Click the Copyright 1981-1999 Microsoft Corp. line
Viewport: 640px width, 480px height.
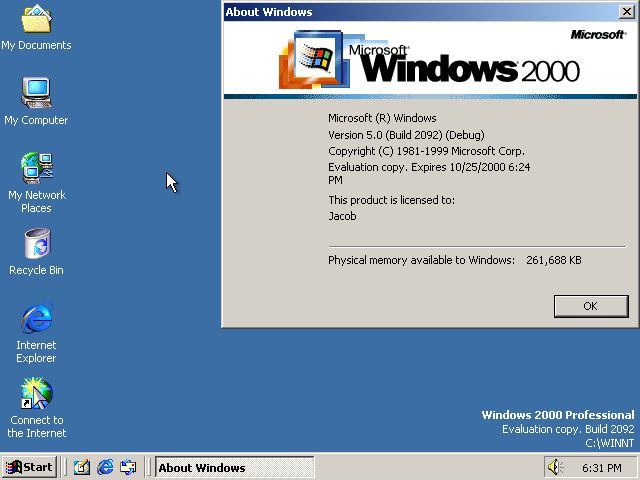pos(426,151)
